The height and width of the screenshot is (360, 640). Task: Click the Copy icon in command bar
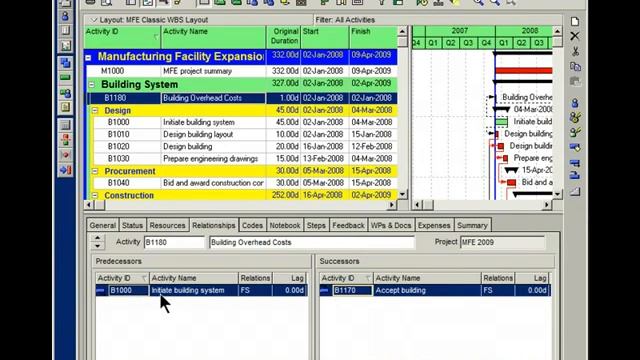click(575, 67)
